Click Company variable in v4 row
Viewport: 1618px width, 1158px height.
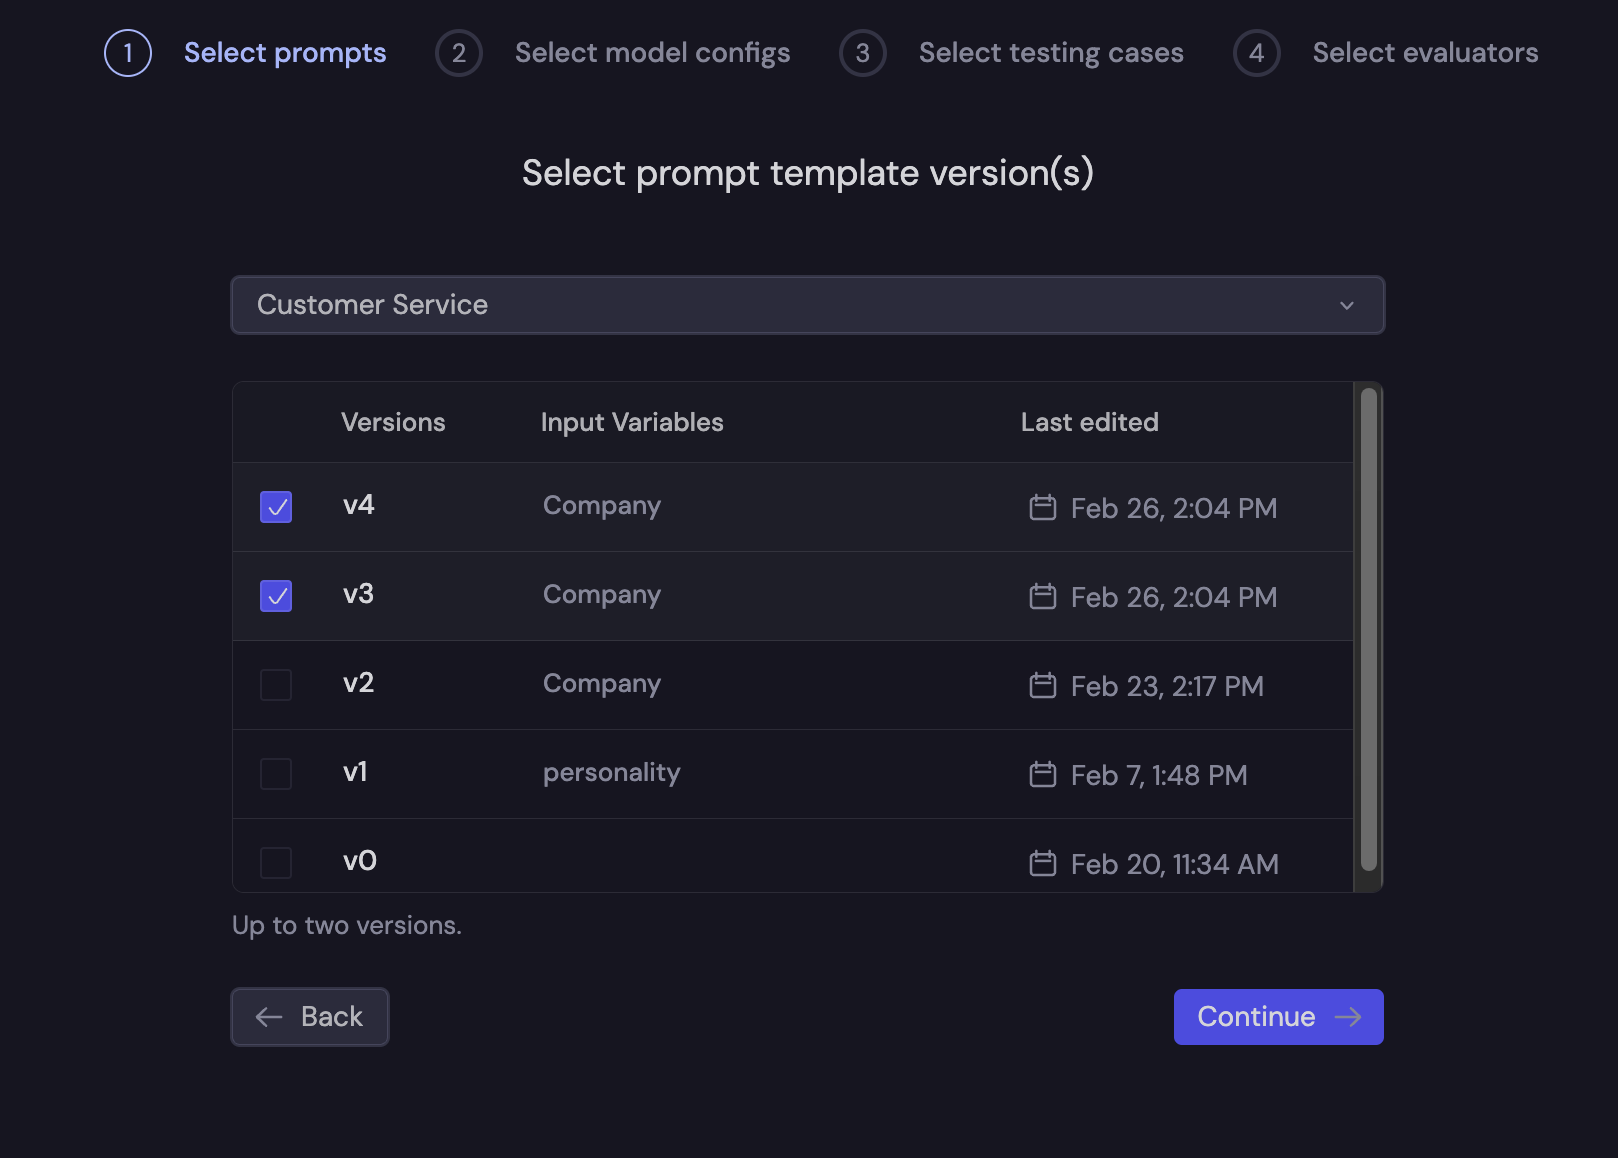[602, 507]
